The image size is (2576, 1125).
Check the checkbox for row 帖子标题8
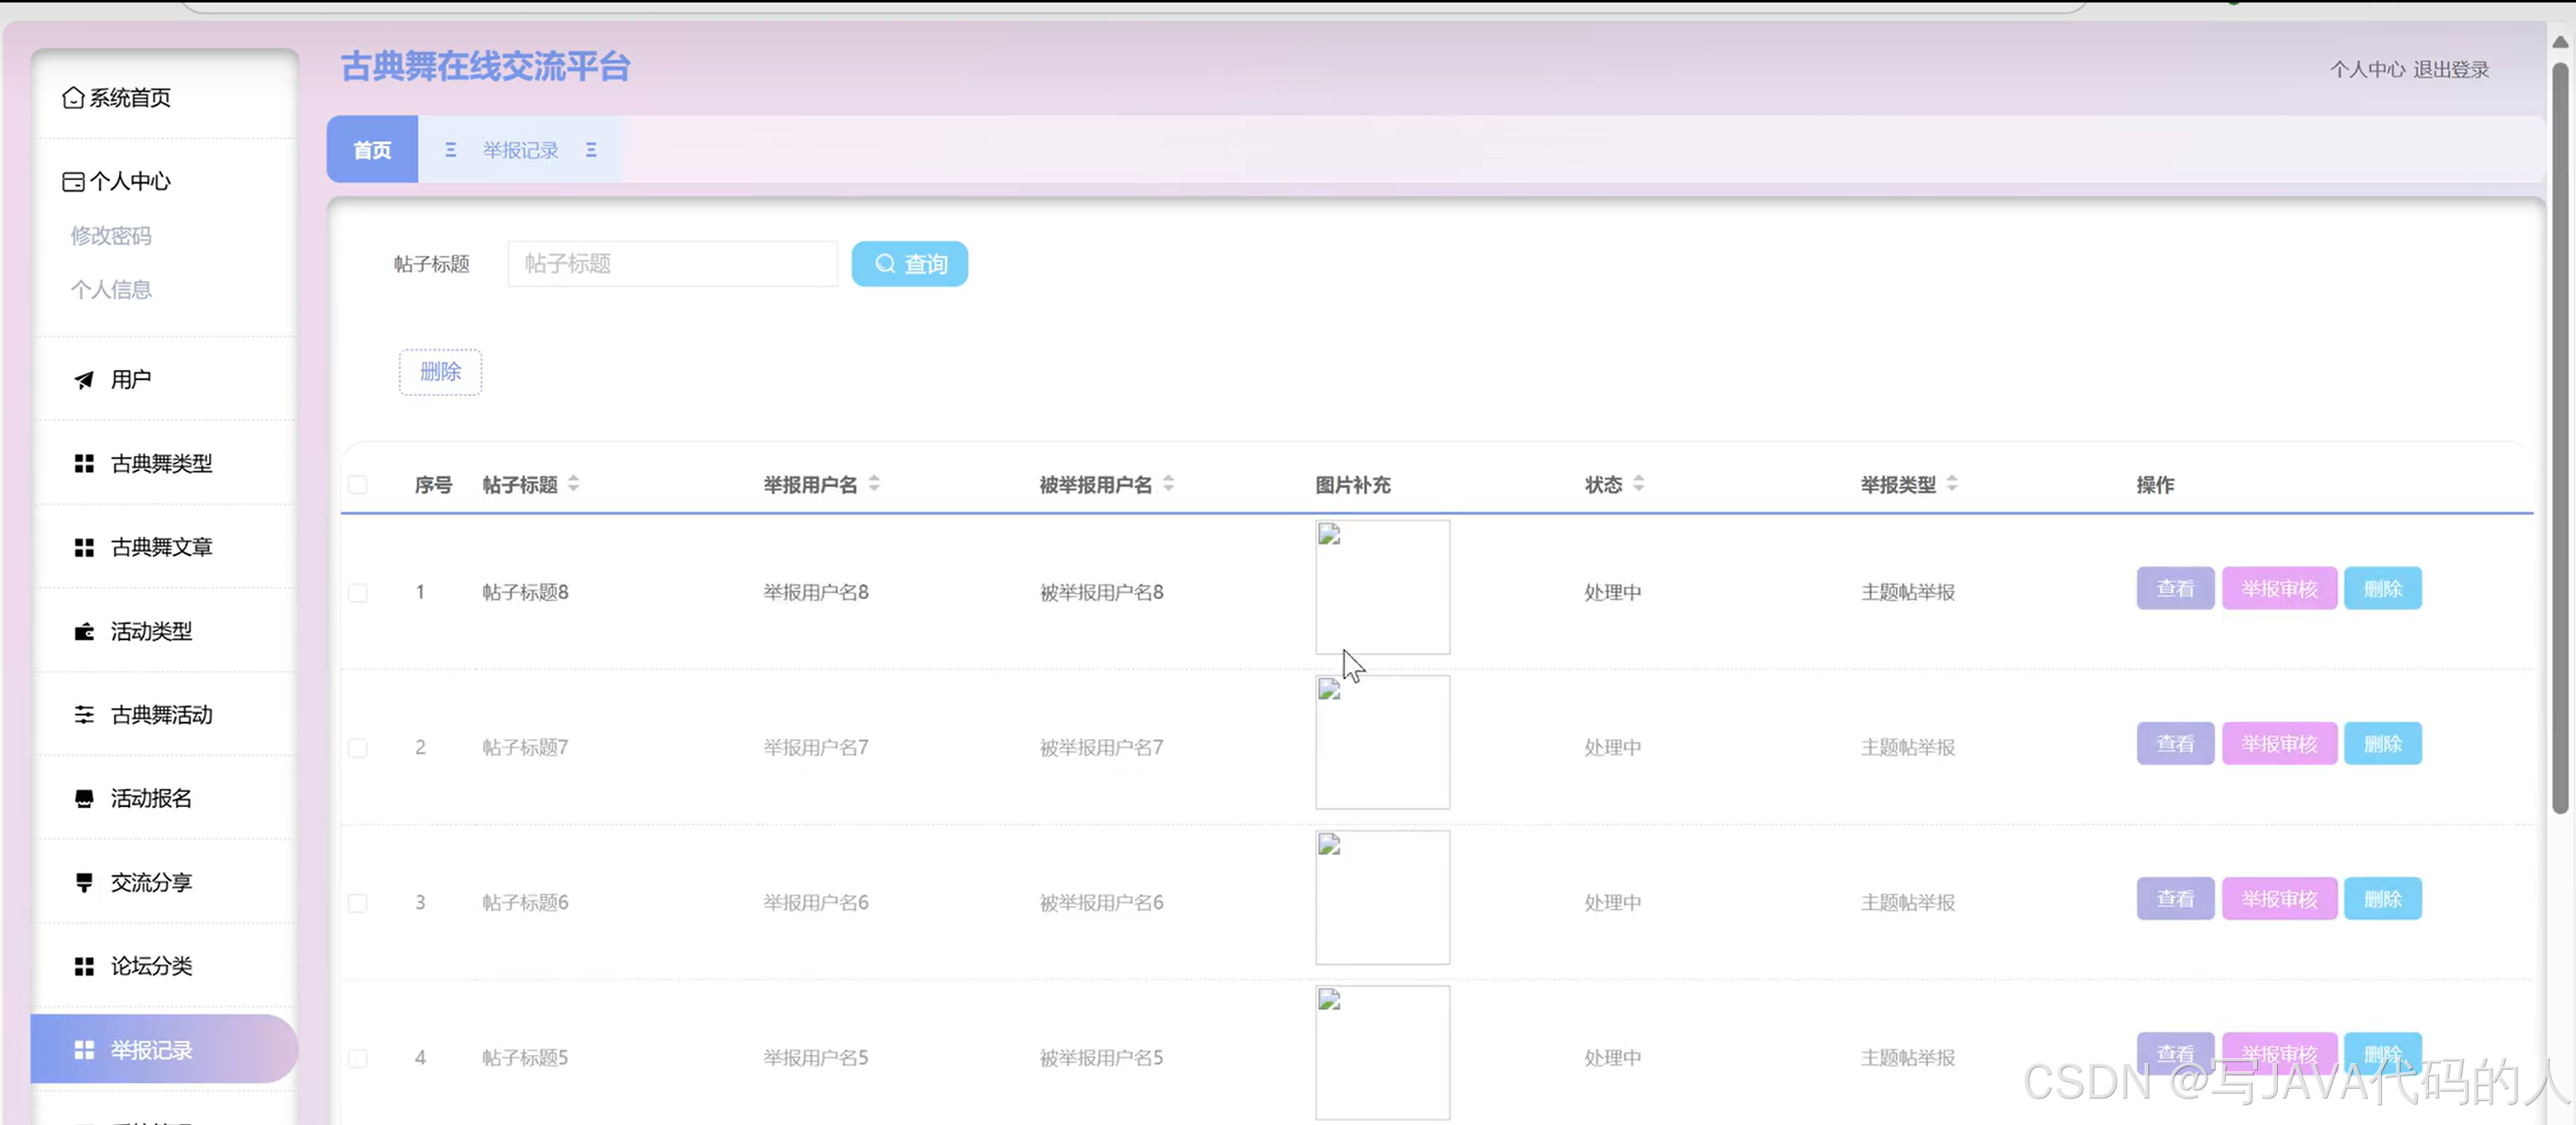pos(357,591)
